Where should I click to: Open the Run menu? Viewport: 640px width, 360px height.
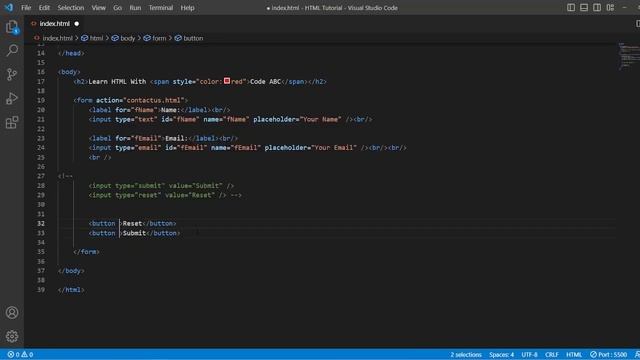135,8
